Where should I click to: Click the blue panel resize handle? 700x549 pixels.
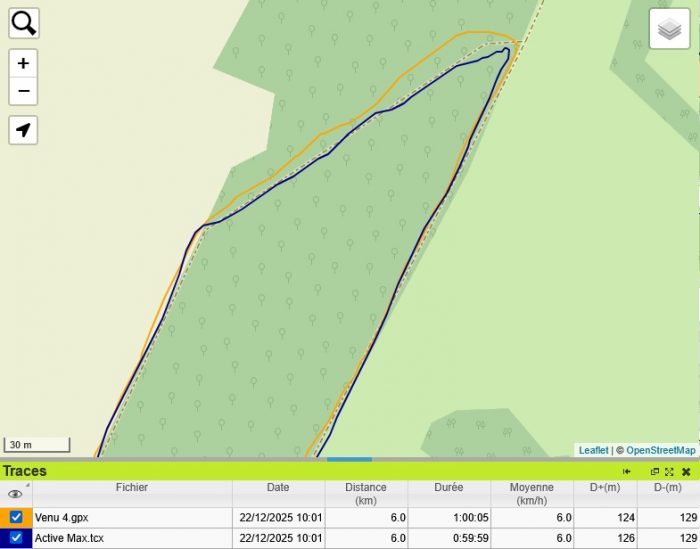349,459
